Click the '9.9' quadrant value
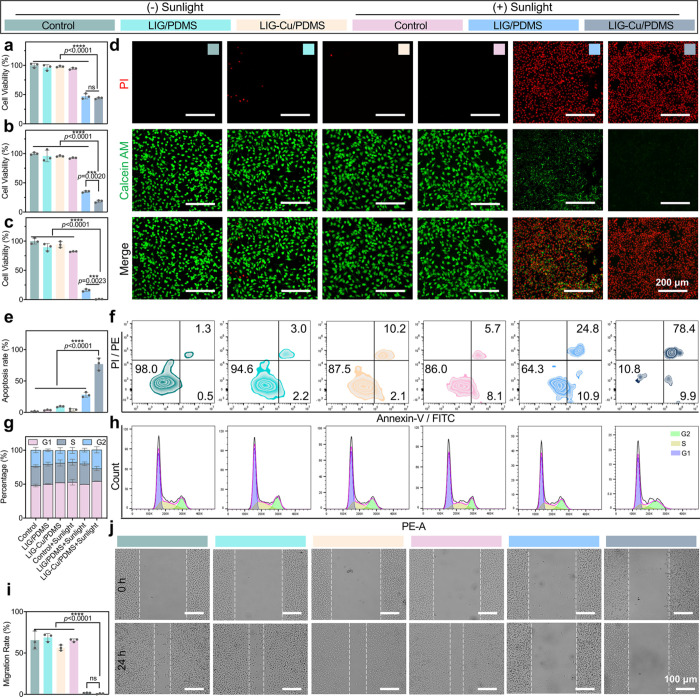The image size is (700, 697). point(688,396)
